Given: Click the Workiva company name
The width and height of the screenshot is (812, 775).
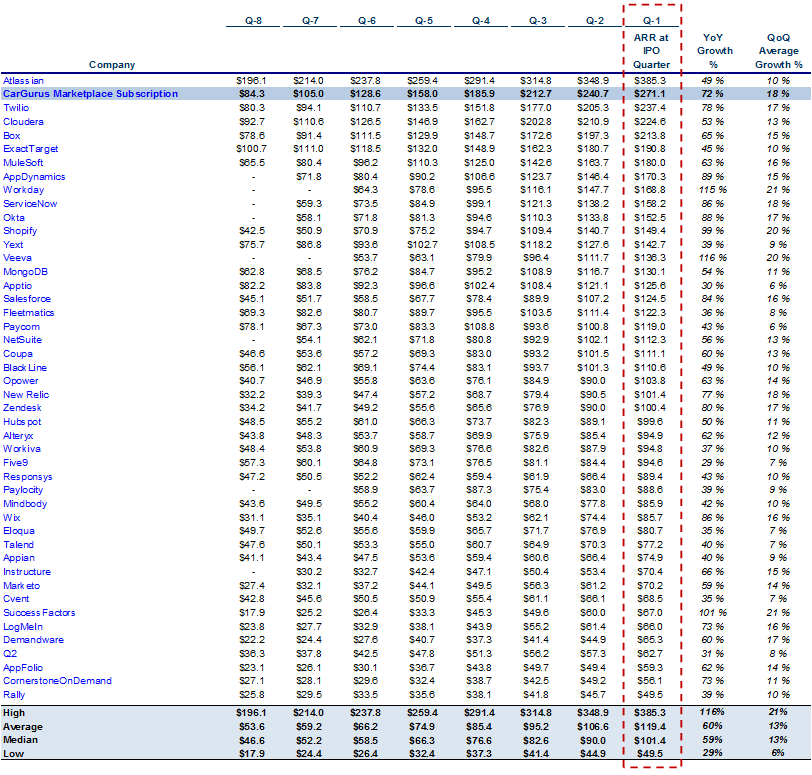Looking at the screenshot, I should click(x=22, y=449).
